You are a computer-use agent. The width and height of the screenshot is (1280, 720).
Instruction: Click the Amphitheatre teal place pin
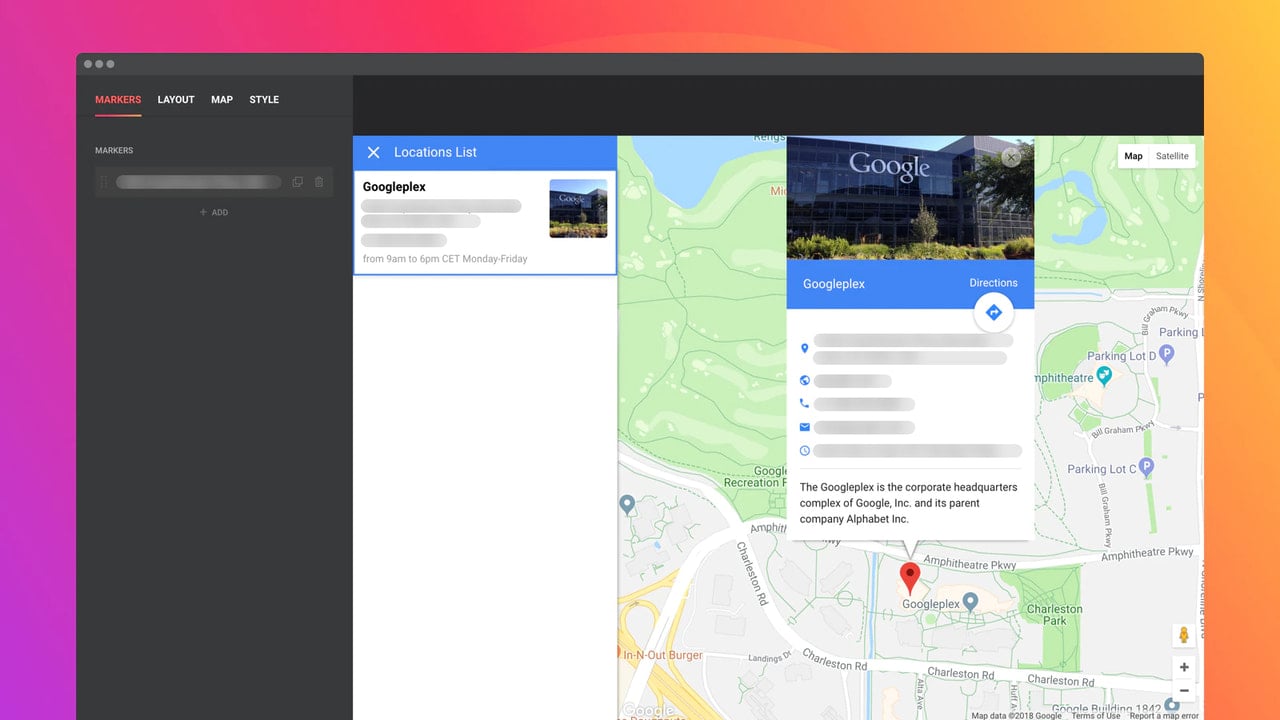[1104, 376]
